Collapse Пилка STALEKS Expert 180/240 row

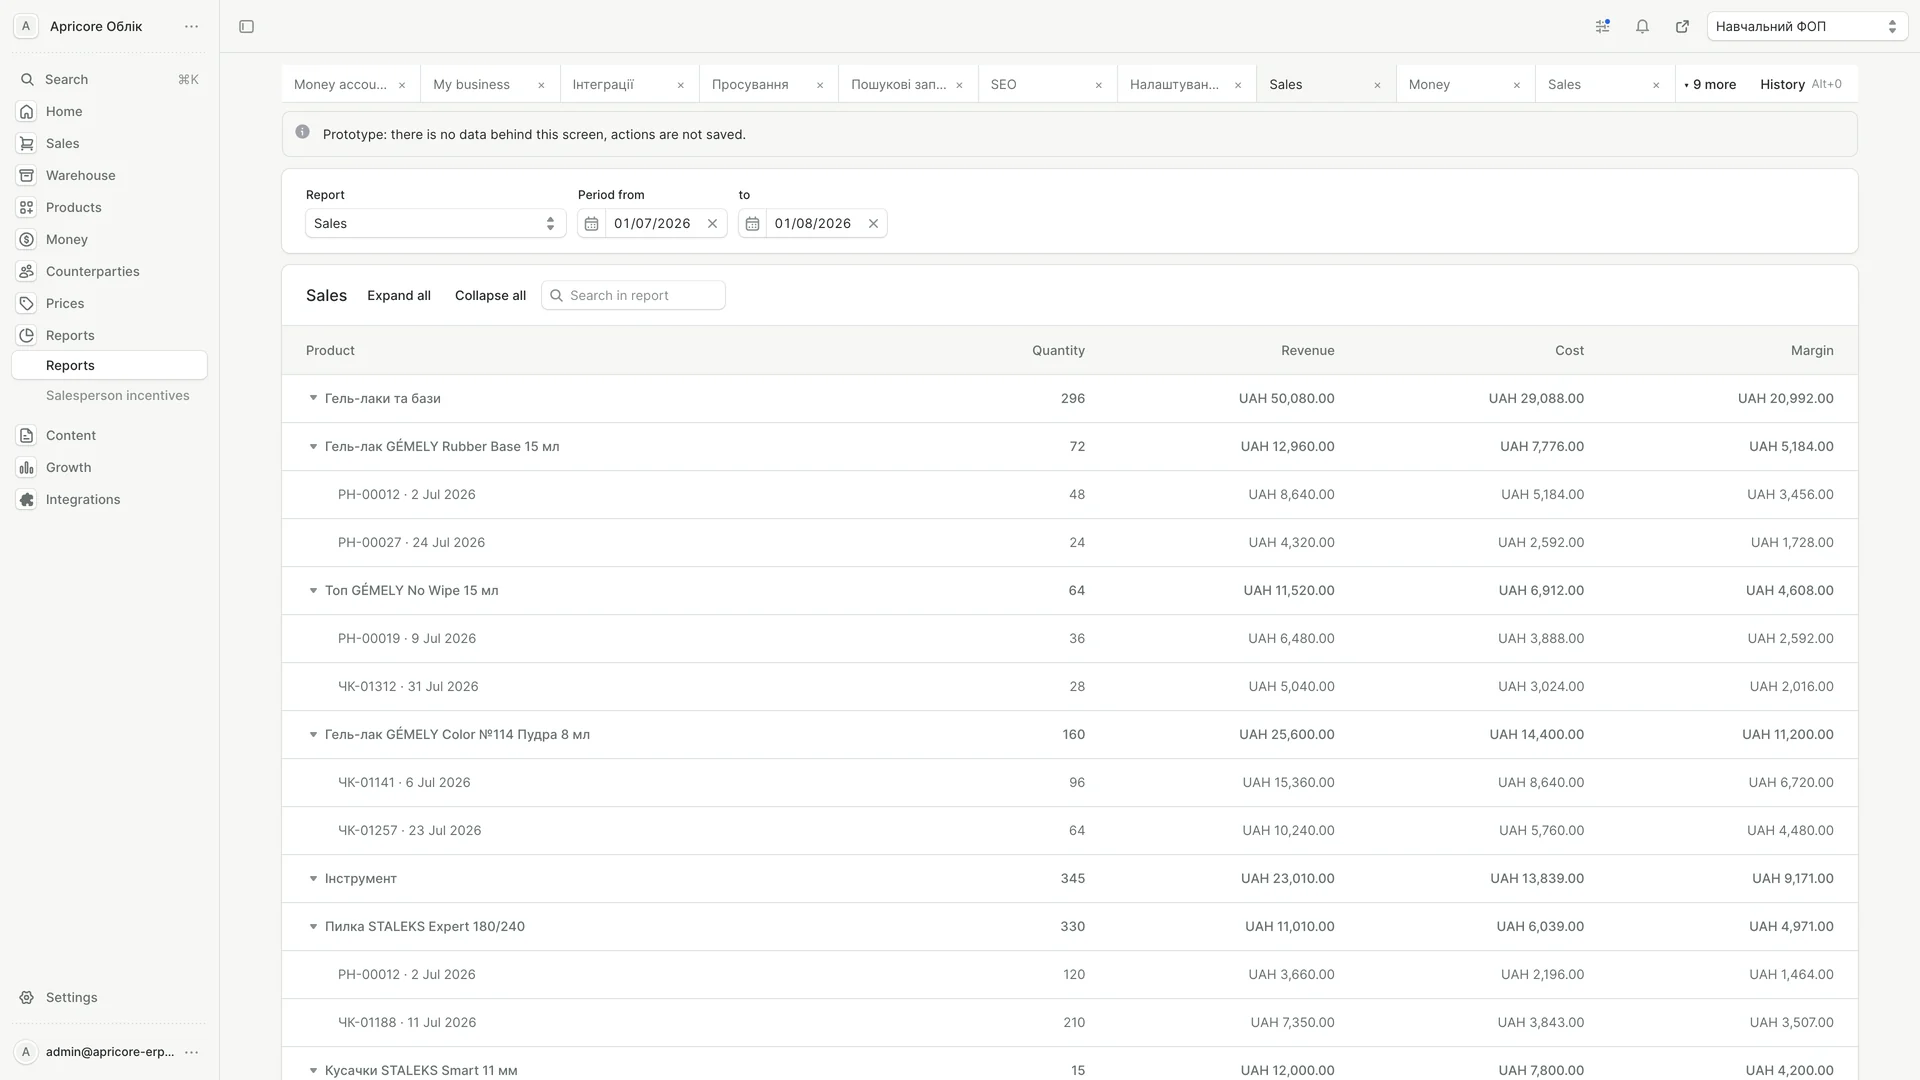tap(313, 926)
